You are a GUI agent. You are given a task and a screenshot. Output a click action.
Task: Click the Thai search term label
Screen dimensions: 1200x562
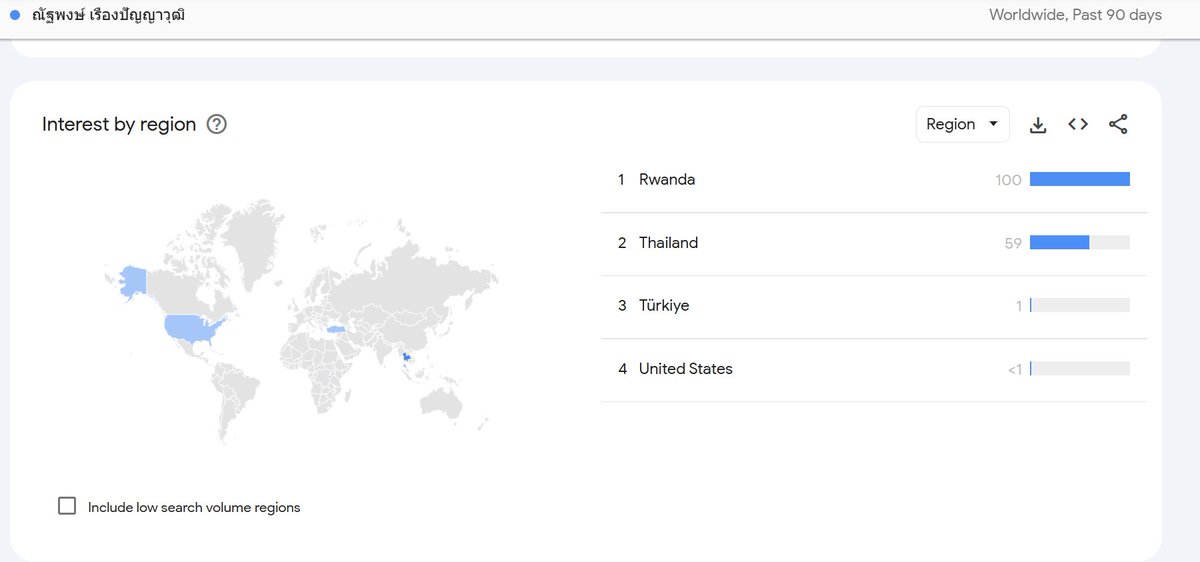pos(109,15)
